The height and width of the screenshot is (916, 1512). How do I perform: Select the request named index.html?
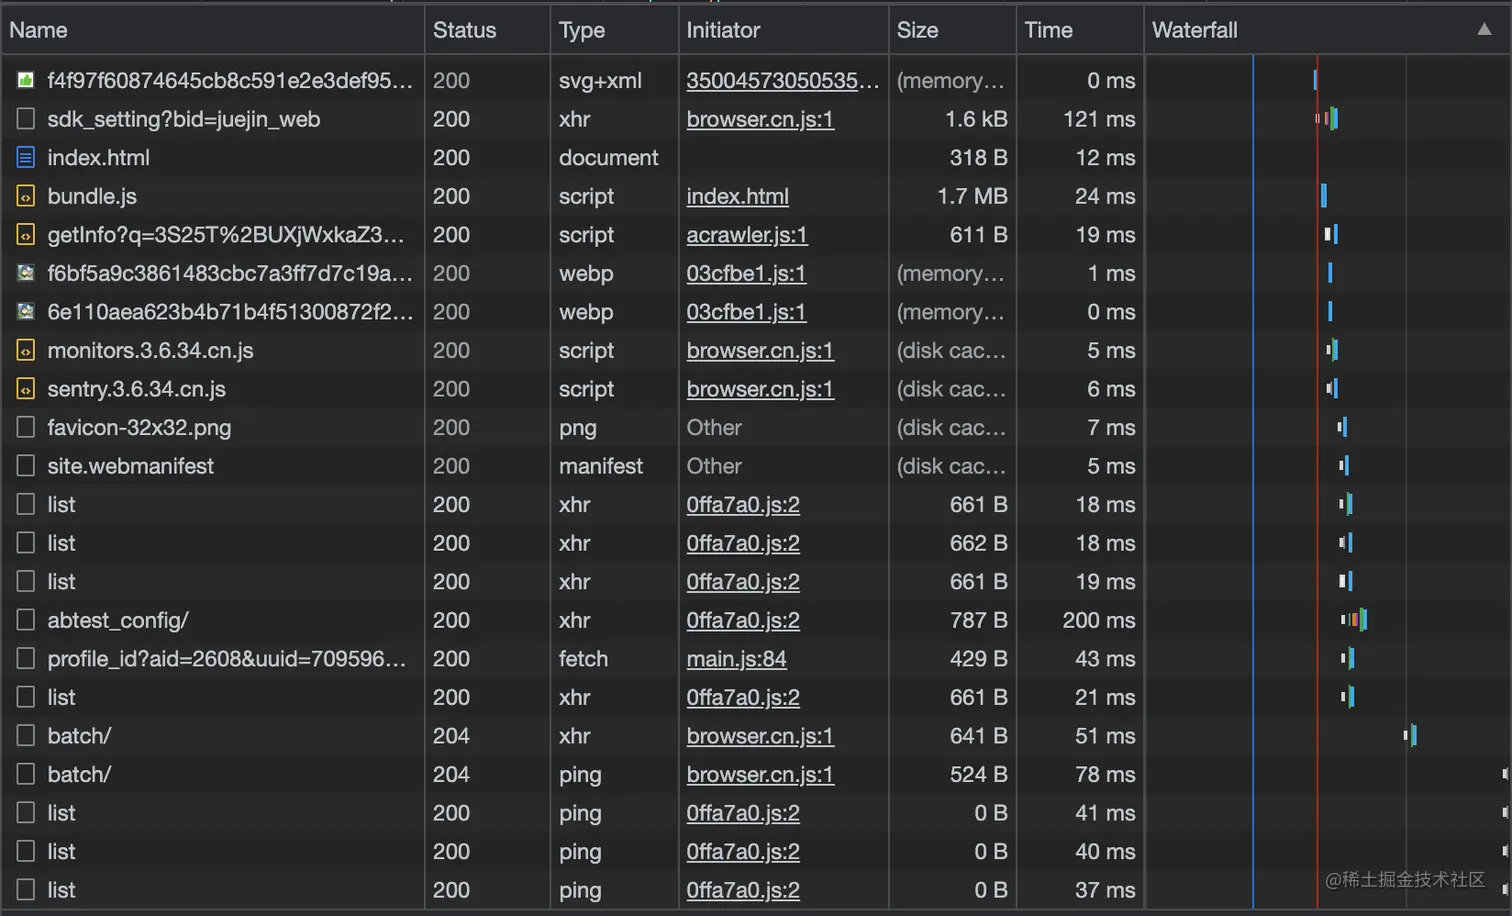(x=99, y=157)
